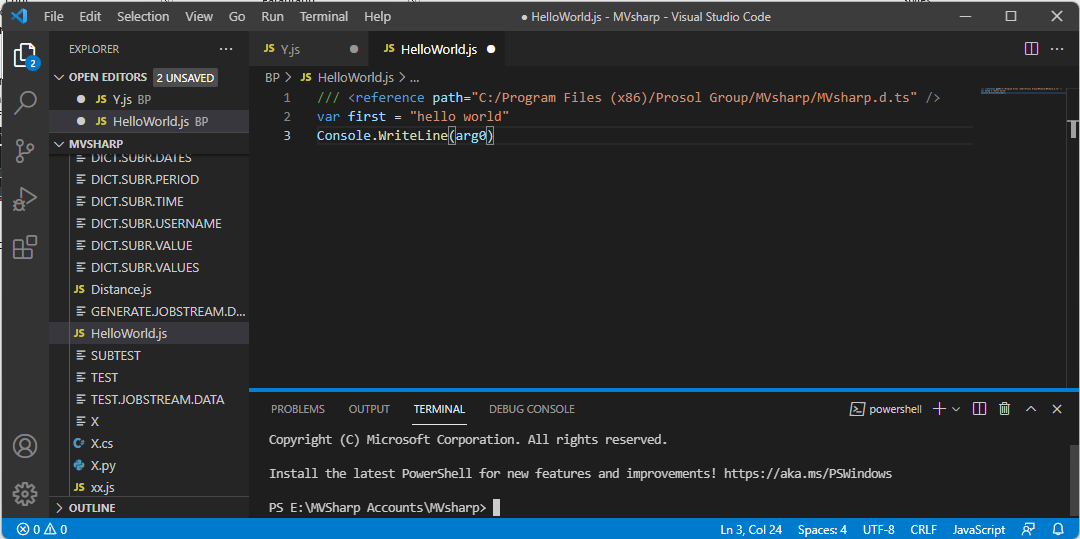This screenshot has width=1080, height=539.
Task: Open xx.js in the file tree
Action: pos(149,487)
